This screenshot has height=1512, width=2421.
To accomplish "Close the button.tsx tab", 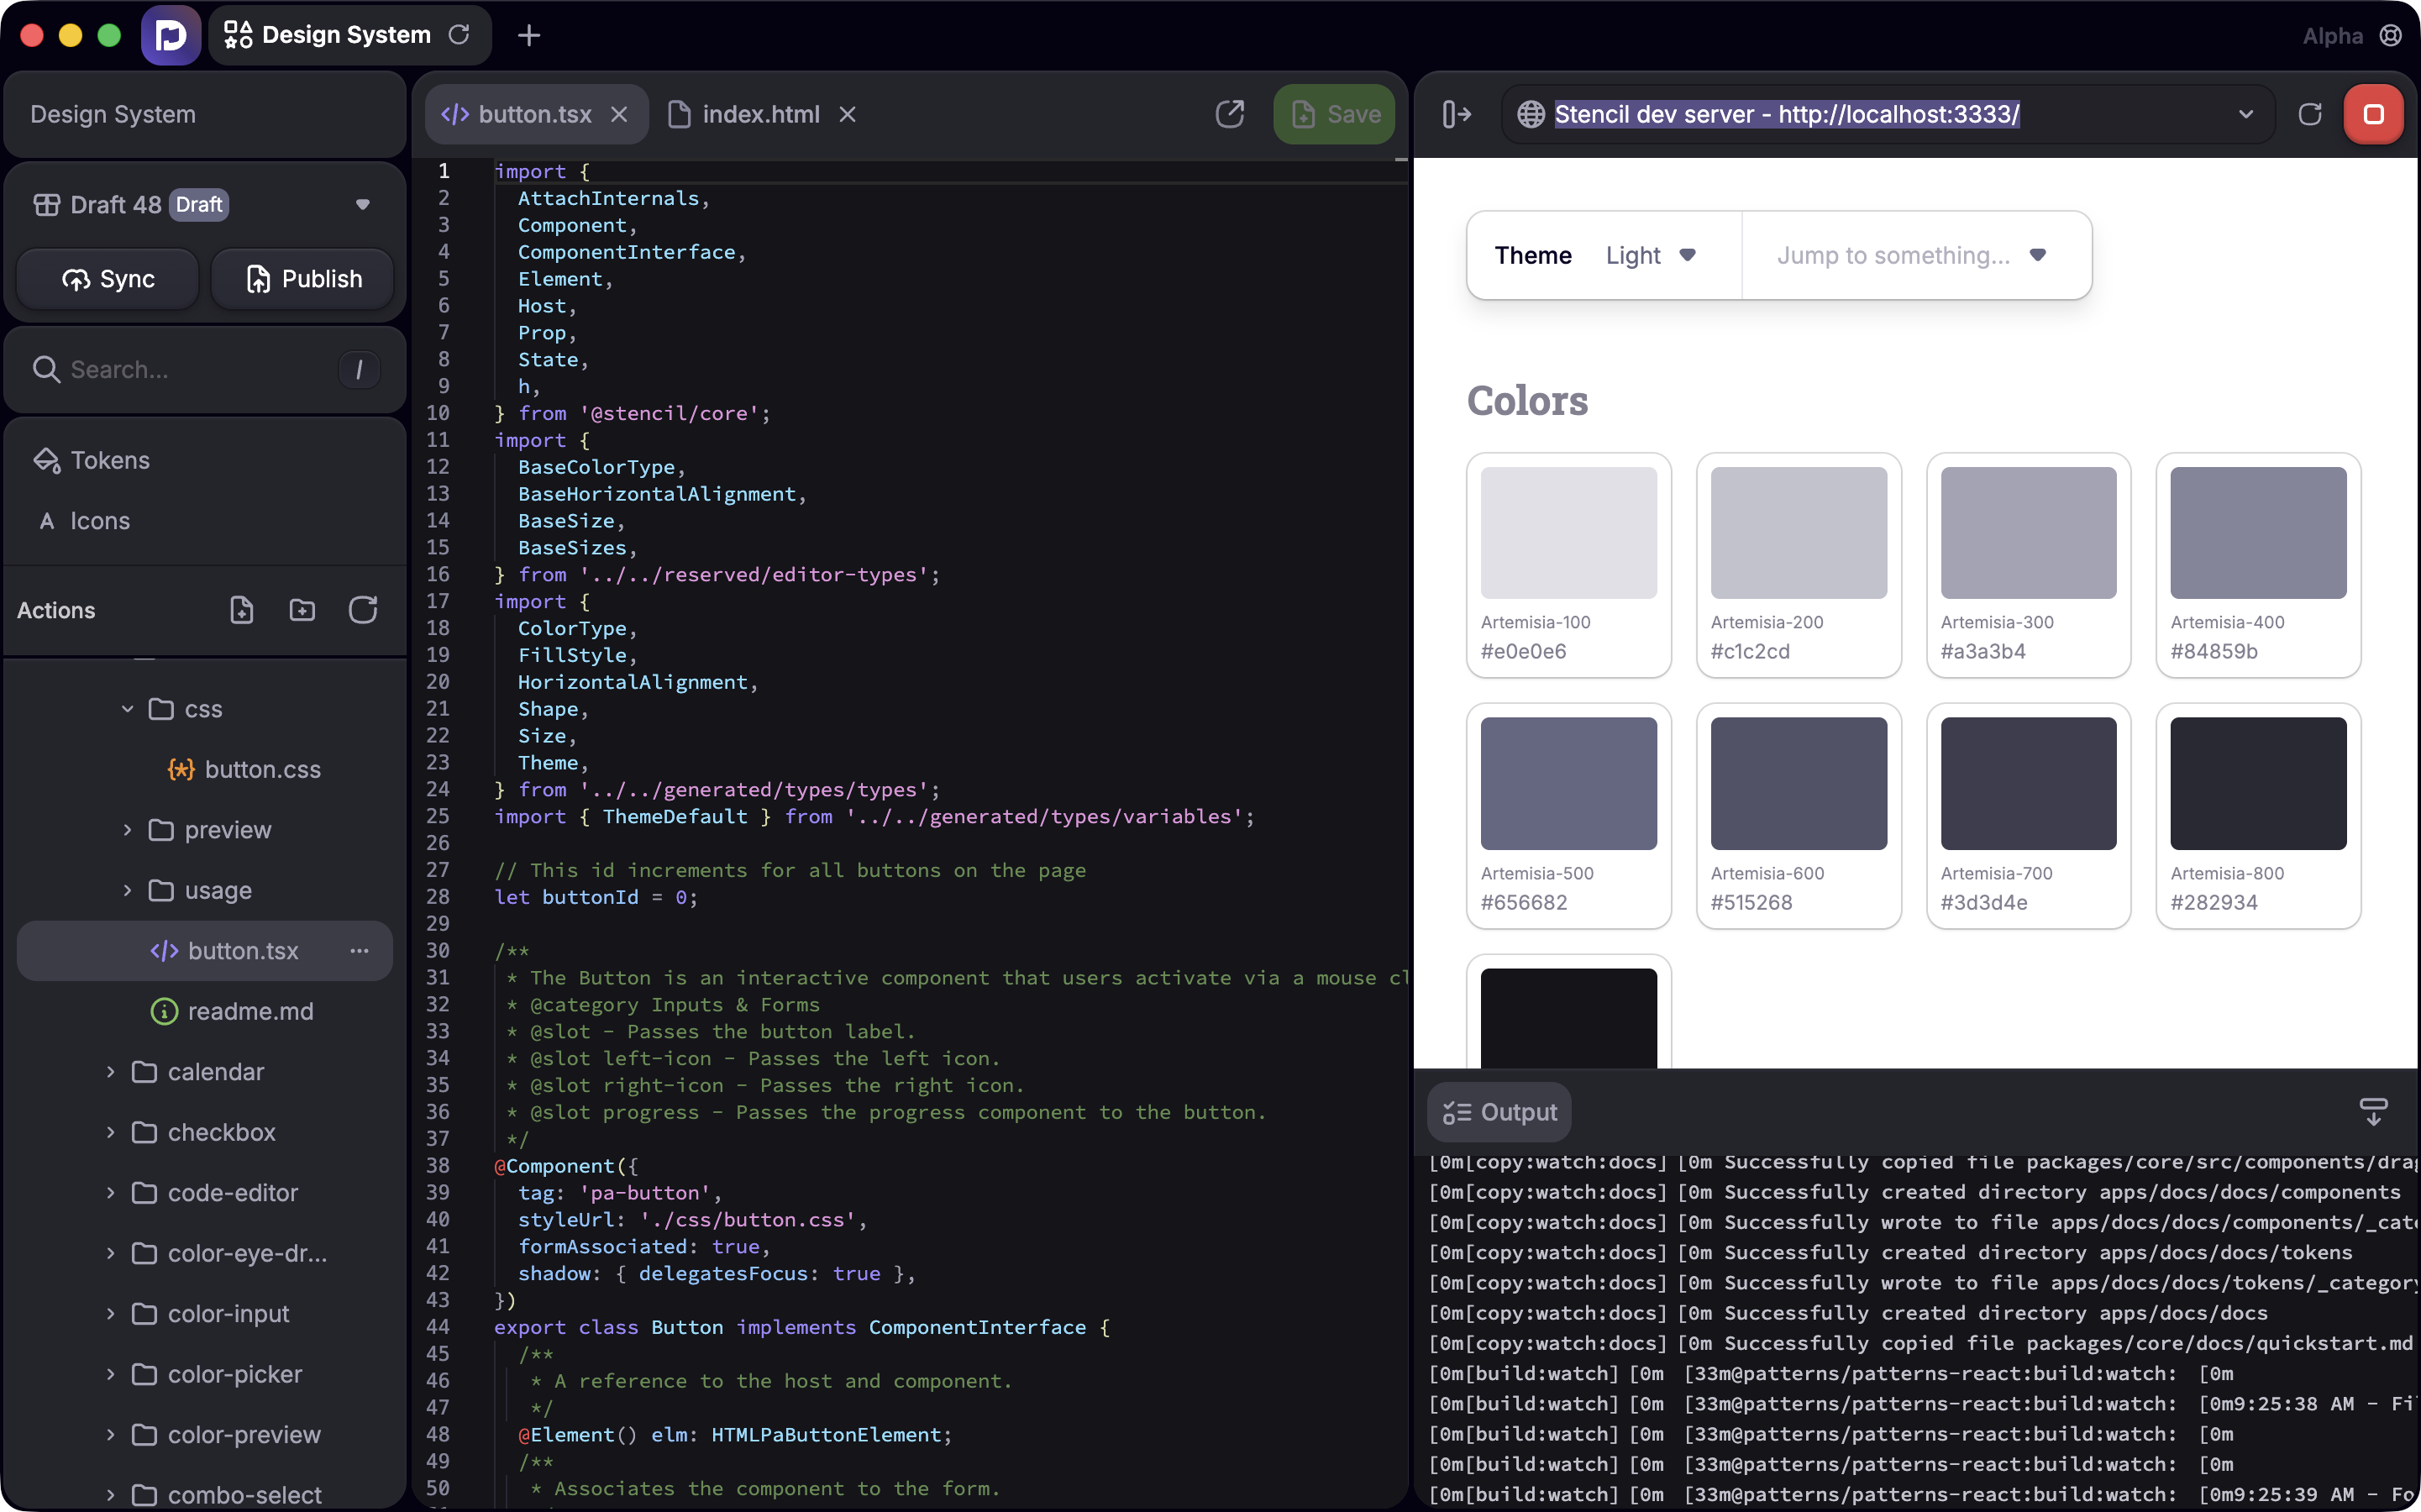I will click(619, 114).
